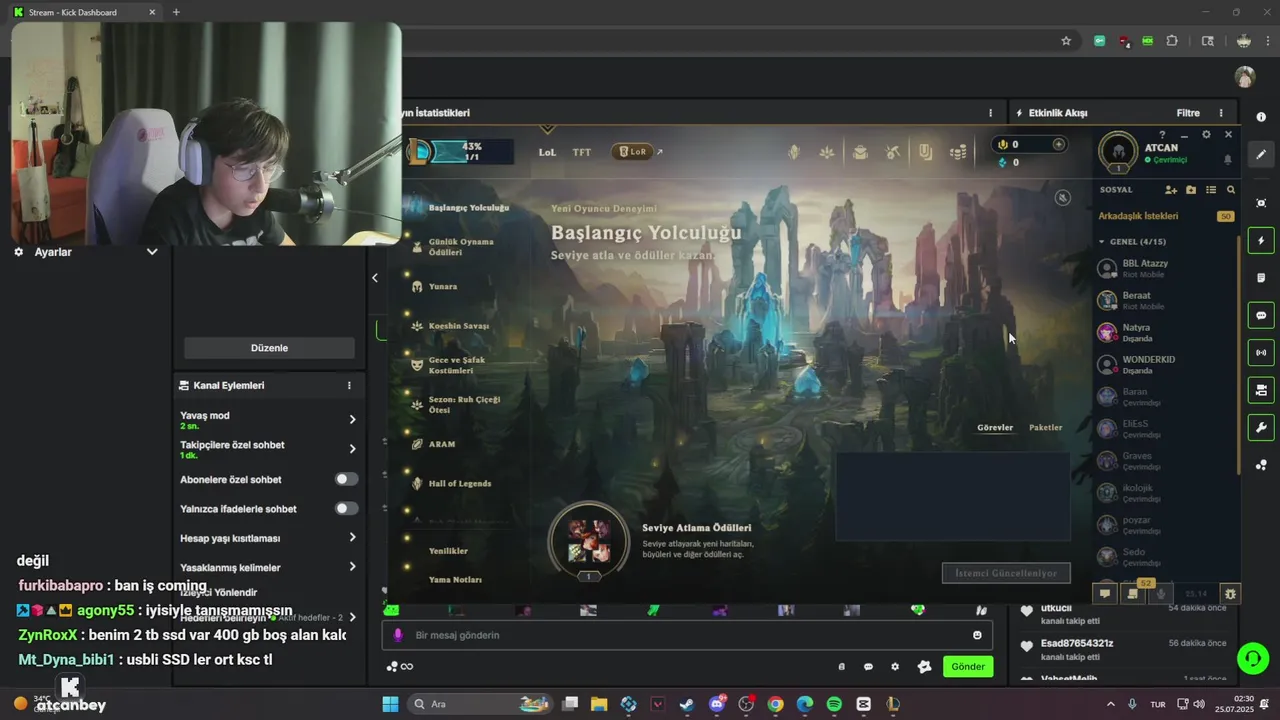This screenshot has height=720, width=1280.
Task: Open chat settings gear beside Gönder
Action: point(895,667)
